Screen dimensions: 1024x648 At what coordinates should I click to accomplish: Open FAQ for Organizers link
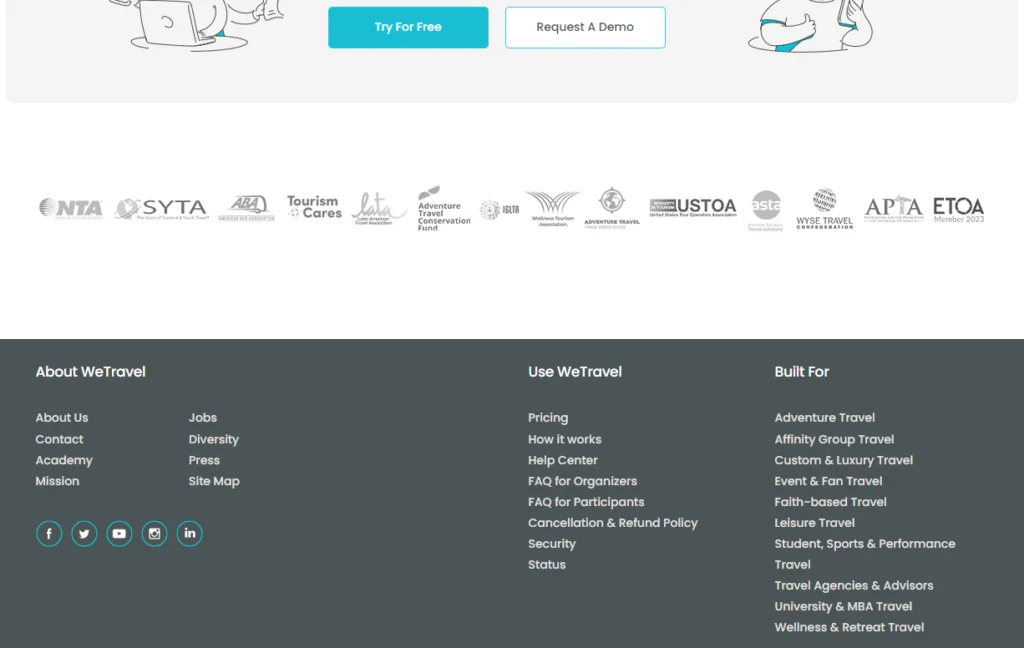(x=583, y=481)
